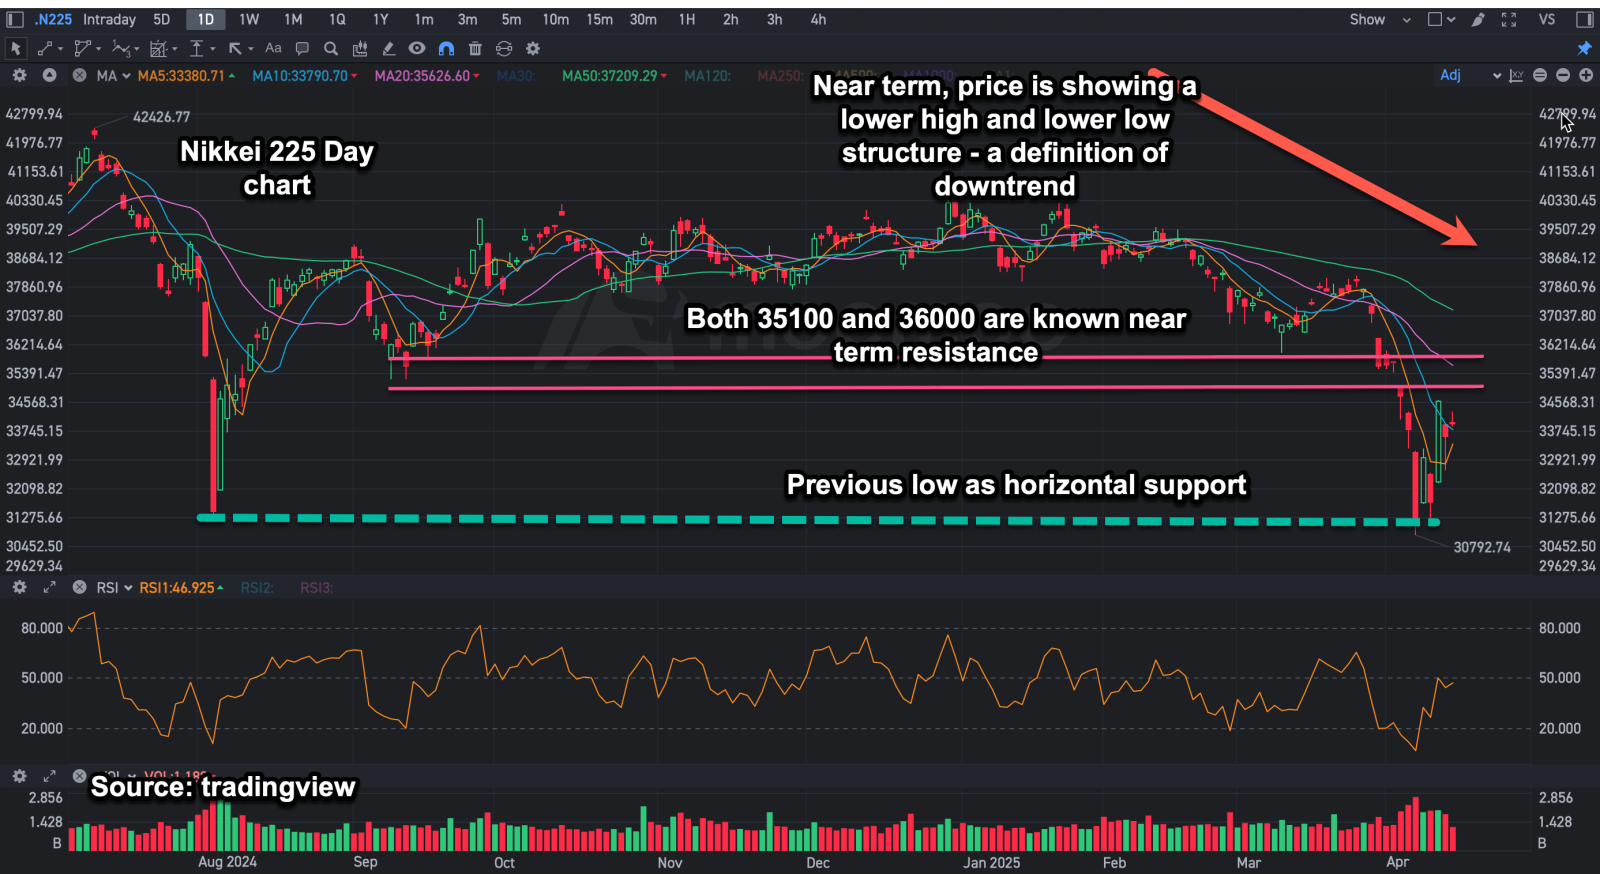Open the volume panel settings gear
The height and width of the screenshot is (874, 1600).
(19, 776)
